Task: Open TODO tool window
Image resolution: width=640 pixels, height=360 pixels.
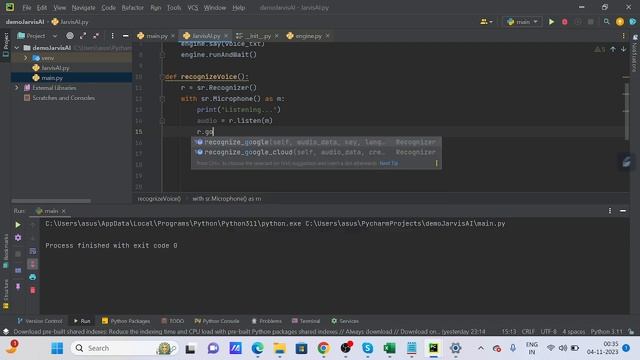Action: 173,321
